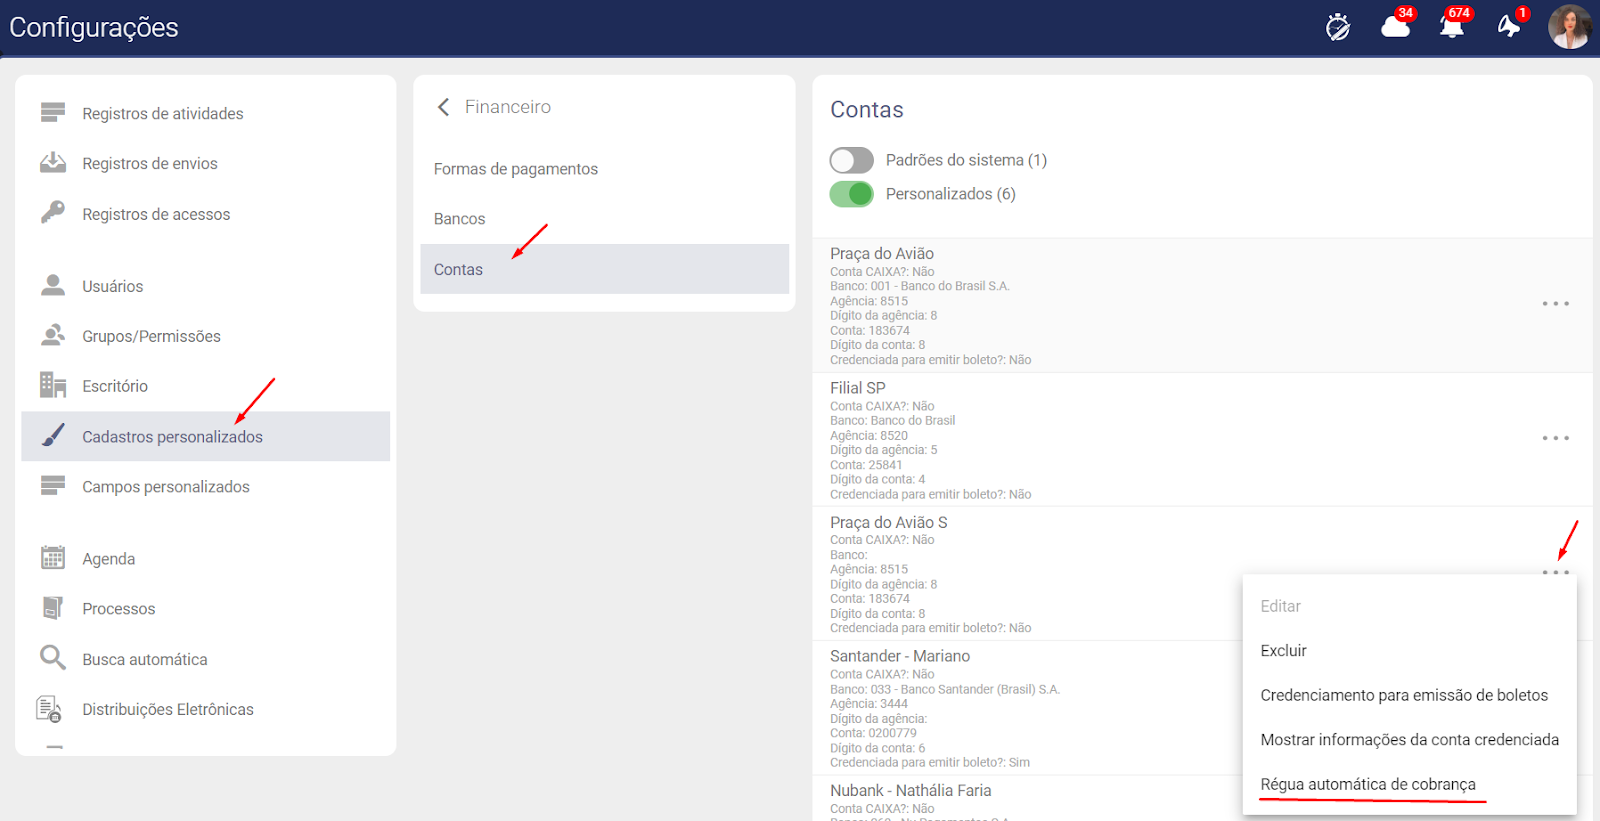Open the Bancos section
This screenshot has width=1600, height=821.
pyautogui.click(x=459, y=219)
